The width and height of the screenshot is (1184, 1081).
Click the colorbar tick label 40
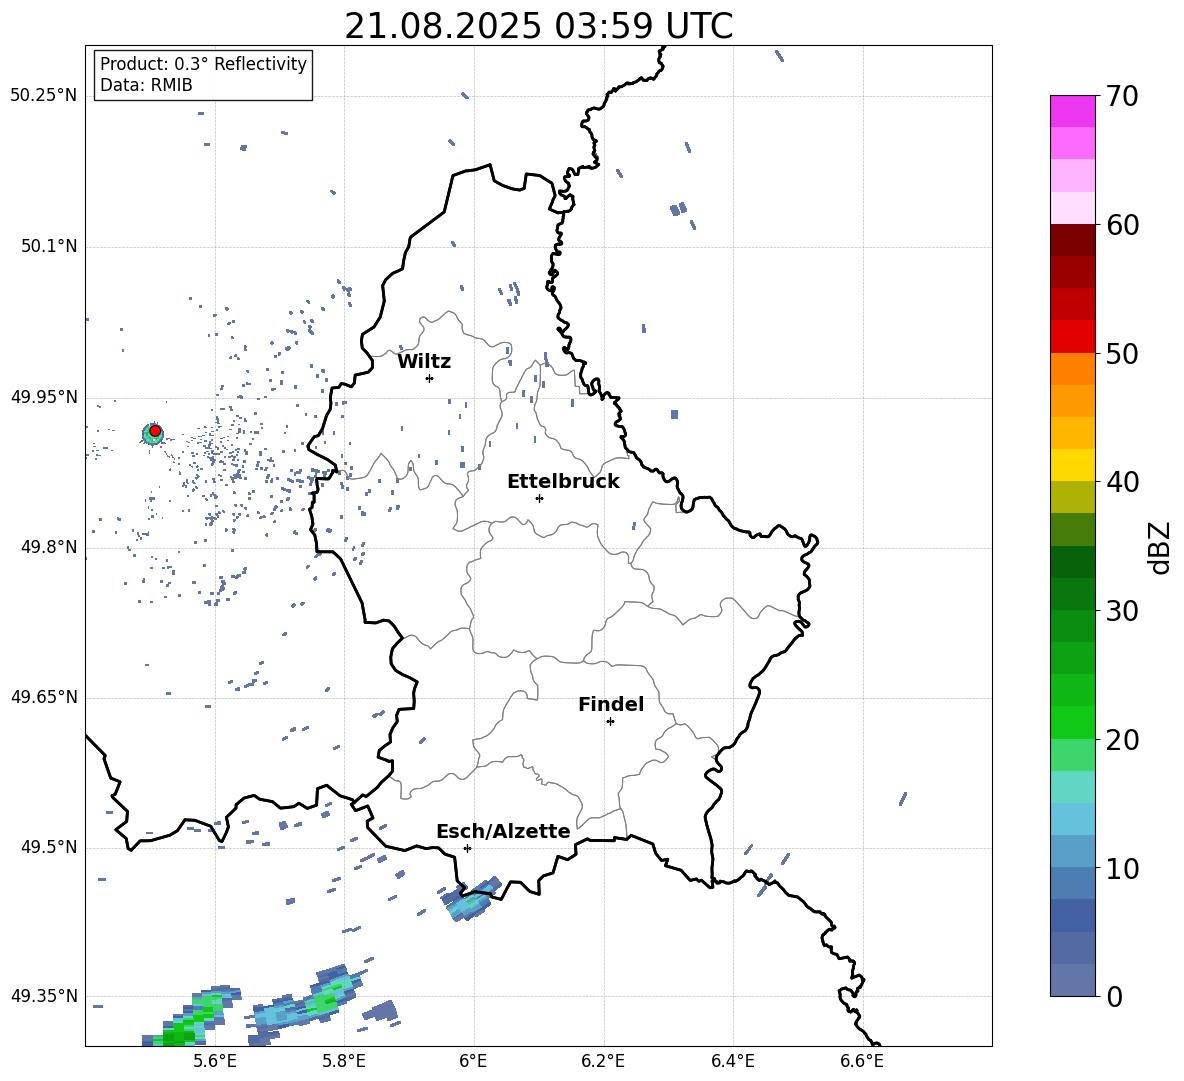[x=1122, y=482]
